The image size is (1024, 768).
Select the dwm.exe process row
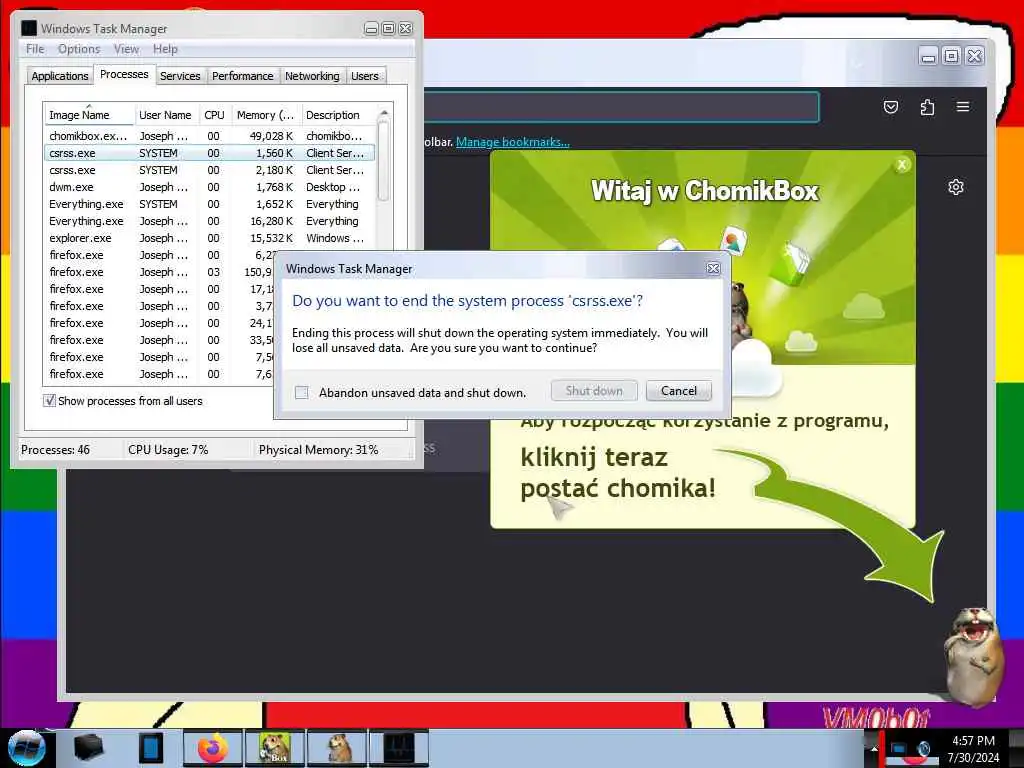[x=210, y=187]
